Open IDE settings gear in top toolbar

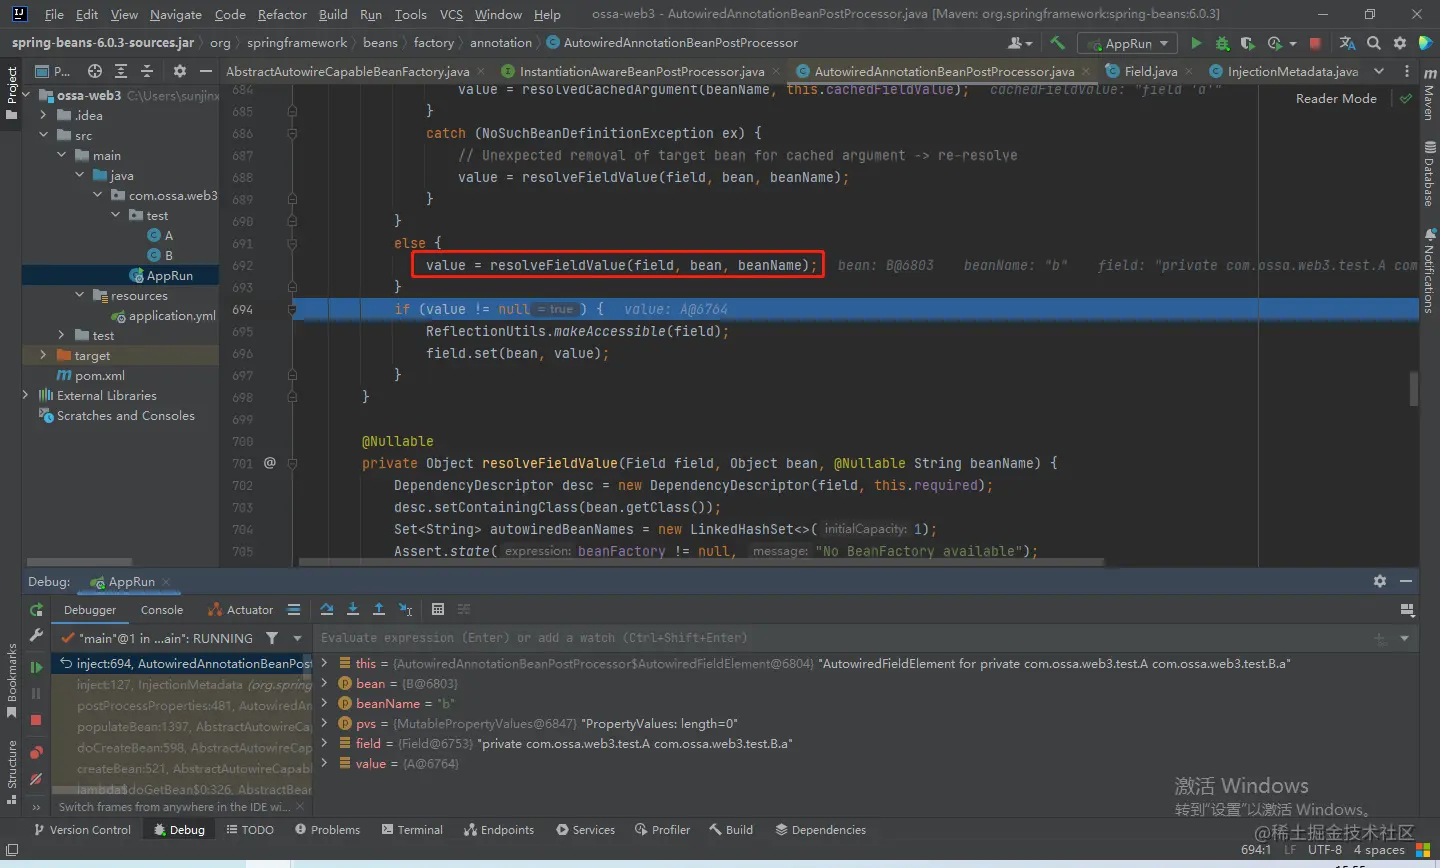pyautogui.click(x=1399, y=43)
